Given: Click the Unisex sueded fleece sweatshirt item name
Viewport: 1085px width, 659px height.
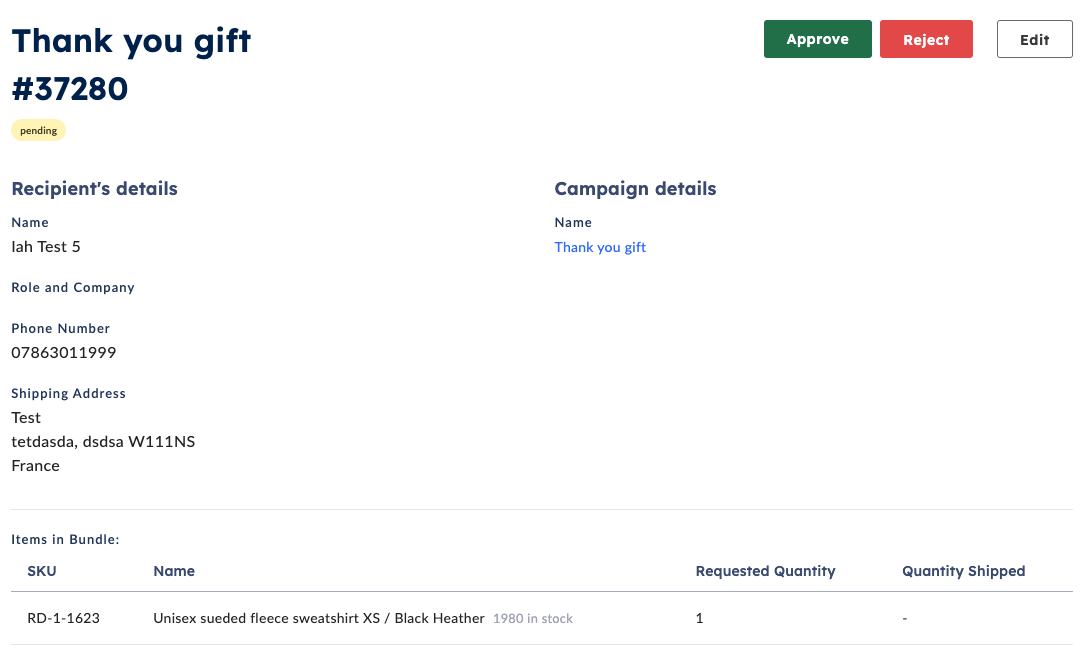Looking at the screenshot, I should click(x=318, y=618).
